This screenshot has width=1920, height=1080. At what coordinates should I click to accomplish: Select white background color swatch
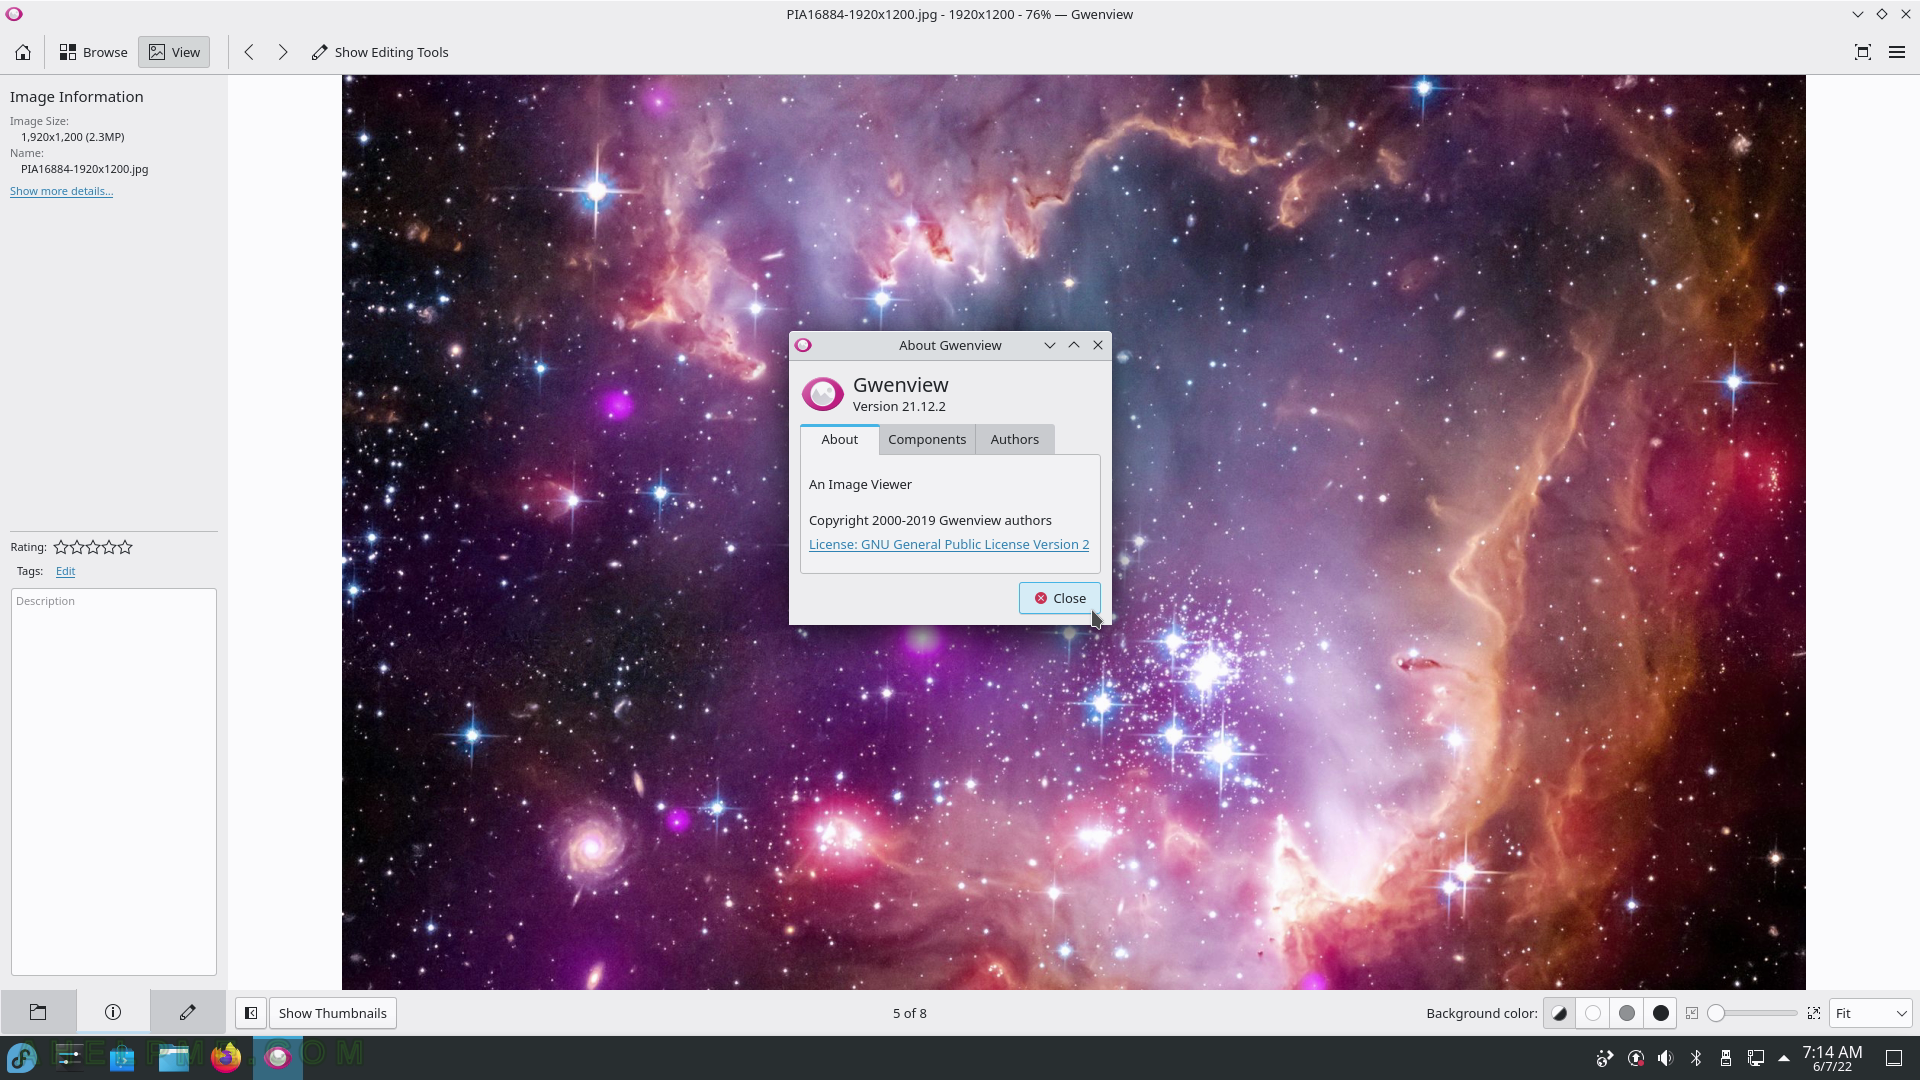(1593, 1013)
